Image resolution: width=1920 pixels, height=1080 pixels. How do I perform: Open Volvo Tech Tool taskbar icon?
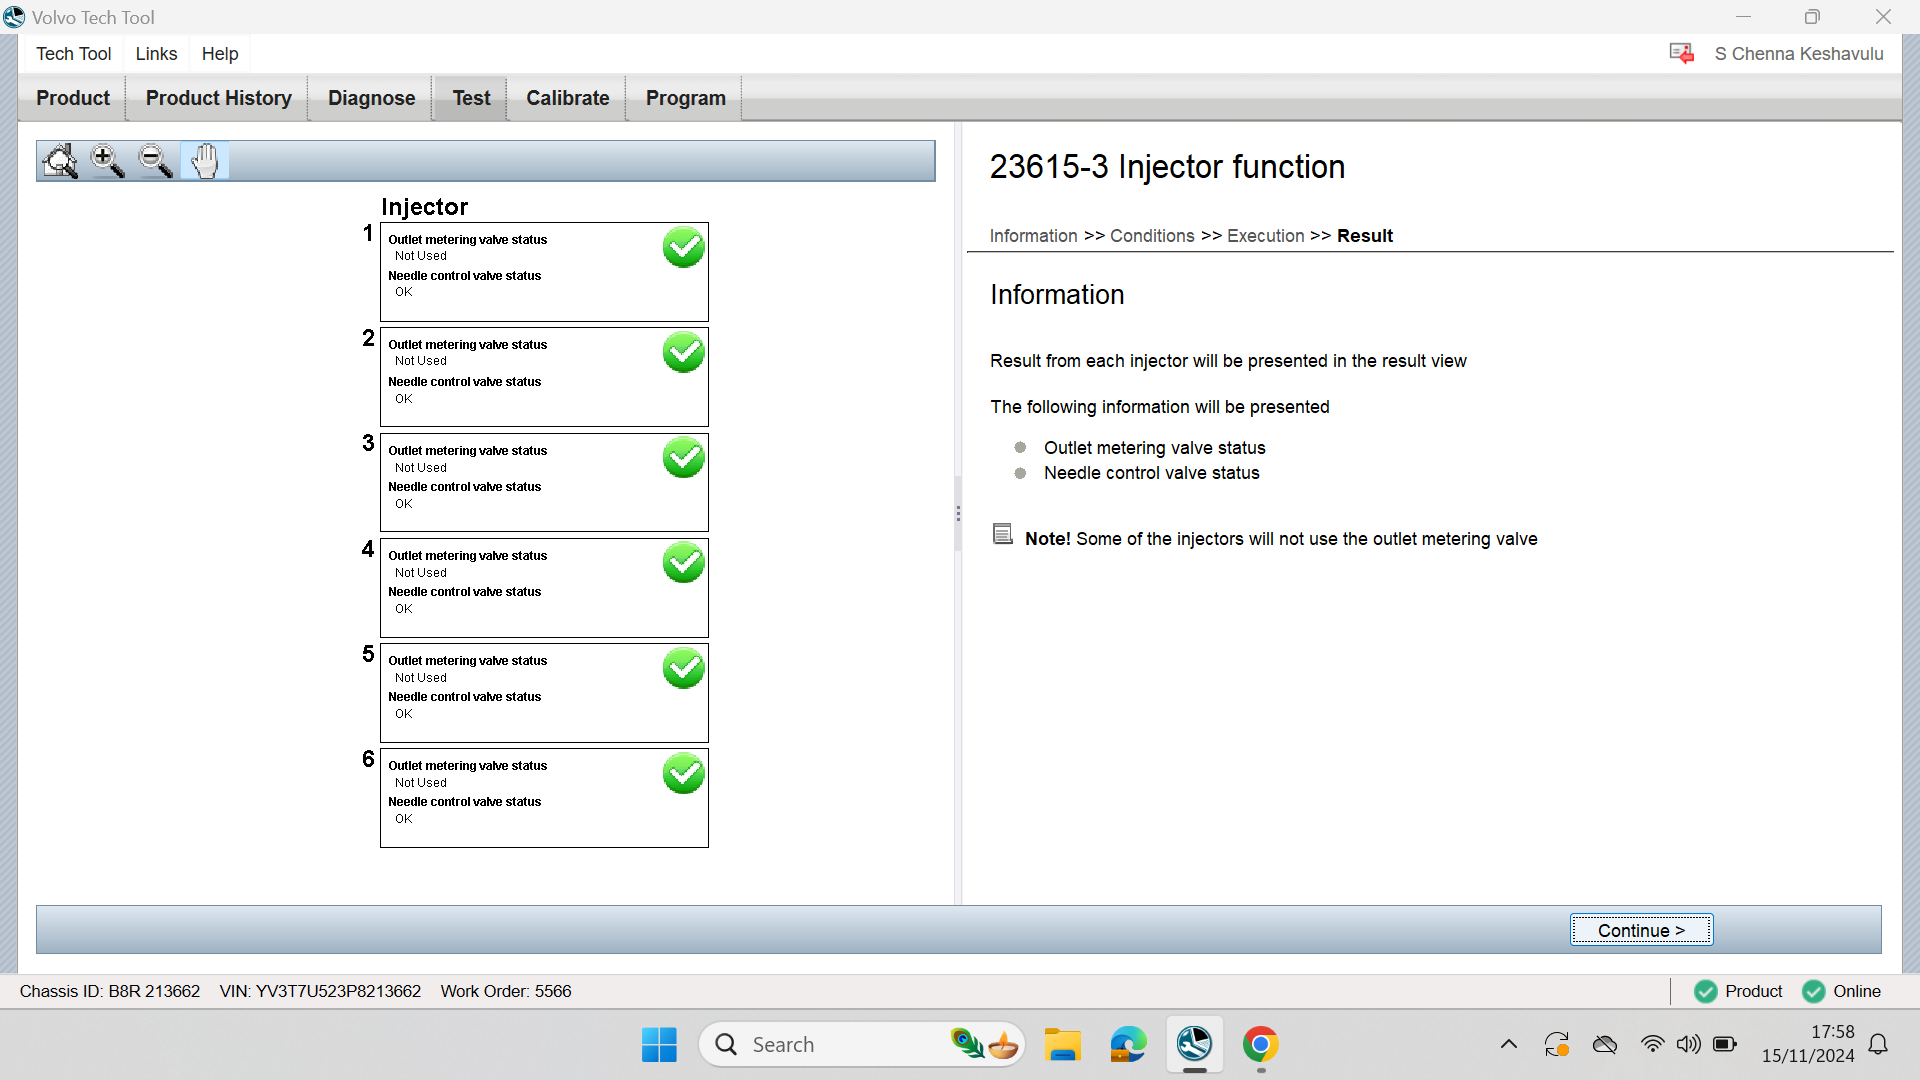[x=1194, y=1044]
